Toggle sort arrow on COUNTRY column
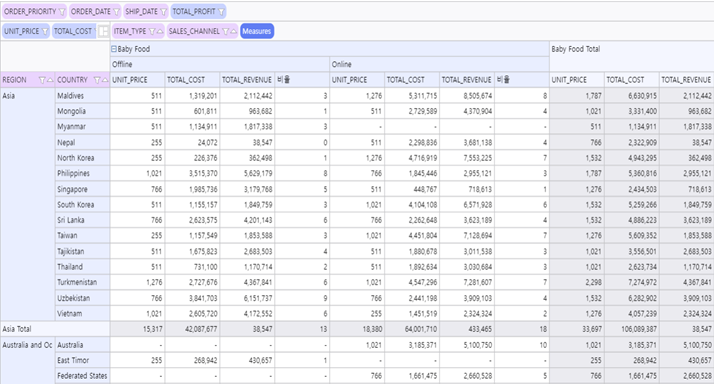This screenshot has height=384, width=714. 105,80
